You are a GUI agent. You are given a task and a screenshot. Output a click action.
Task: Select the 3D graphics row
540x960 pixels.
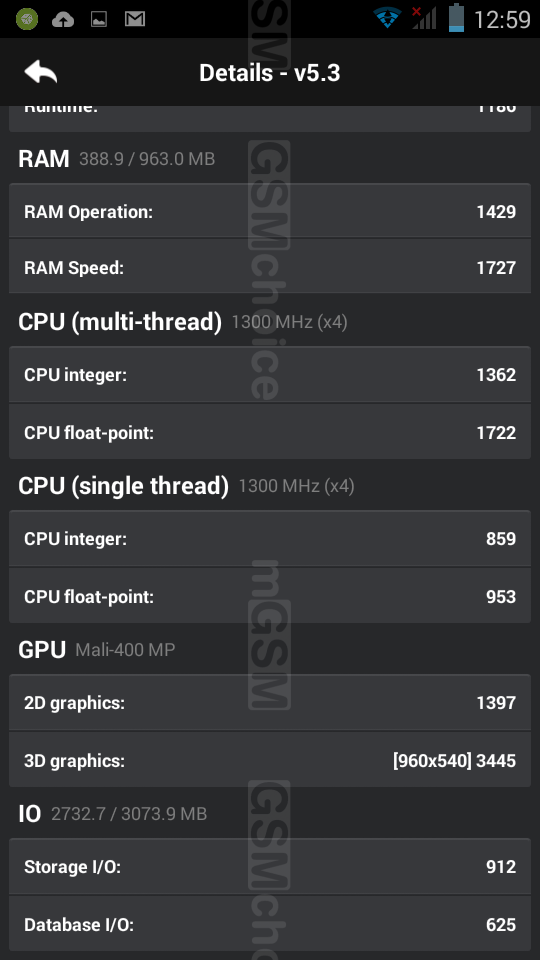(x=270, y=760)
